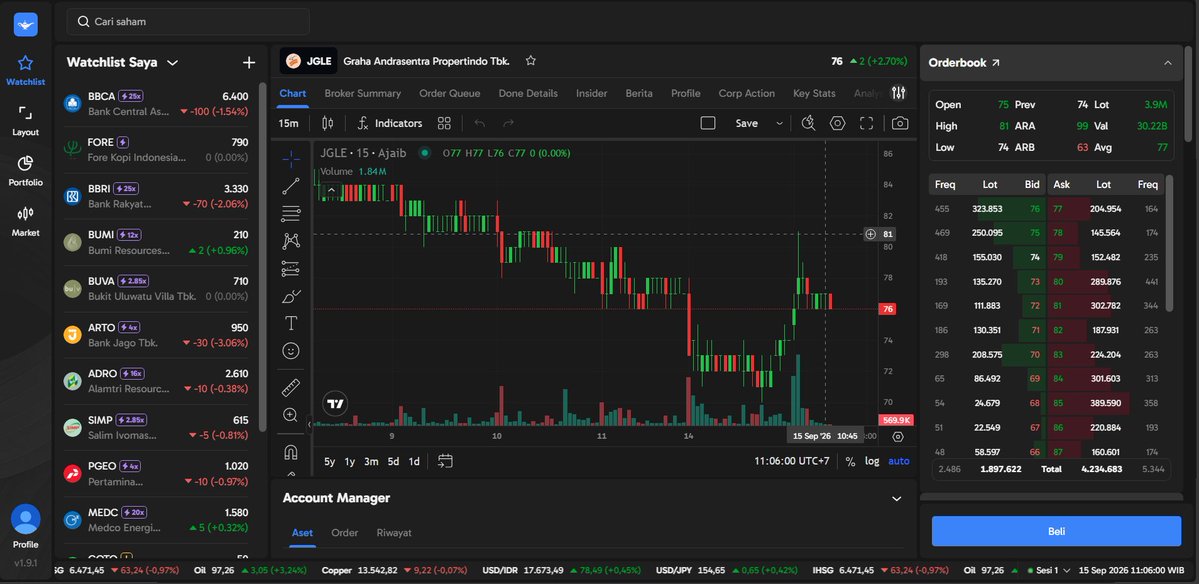Select the zoom in tool
1199x584 pixels.
291,415
